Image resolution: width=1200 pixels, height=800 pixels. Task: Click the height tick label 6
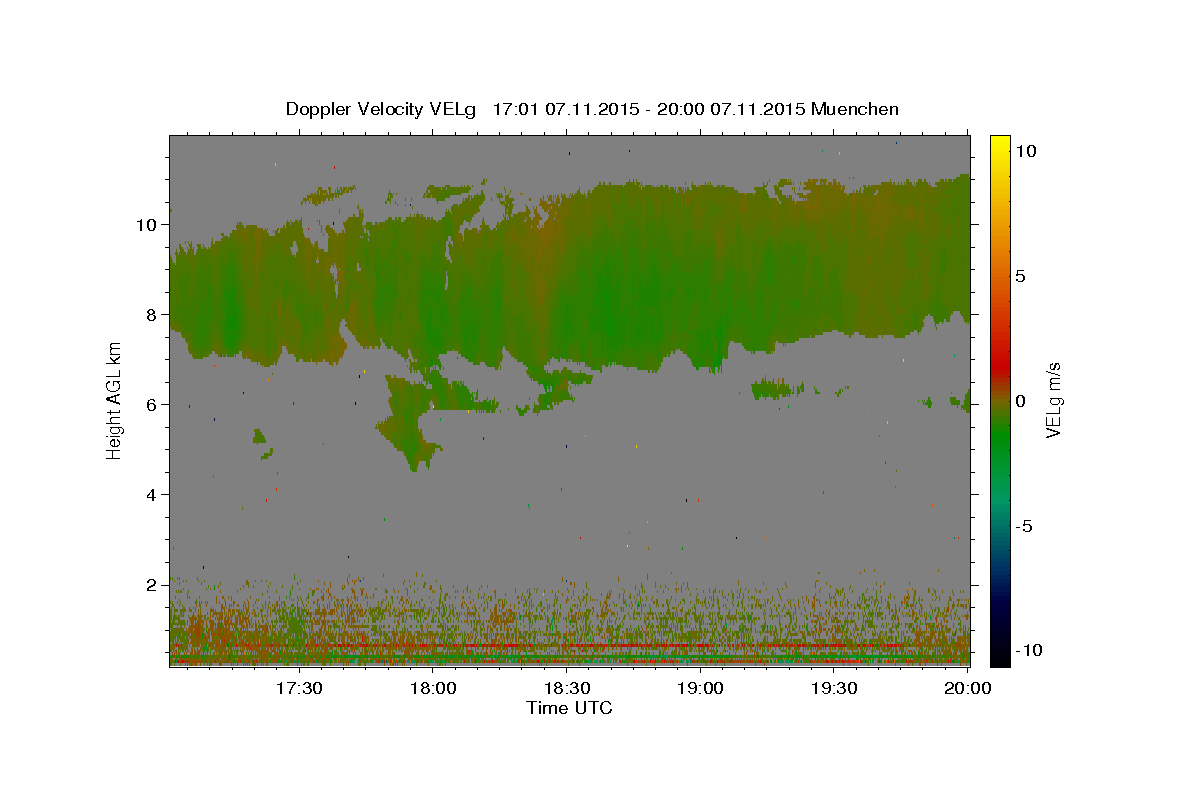(149, 405)
